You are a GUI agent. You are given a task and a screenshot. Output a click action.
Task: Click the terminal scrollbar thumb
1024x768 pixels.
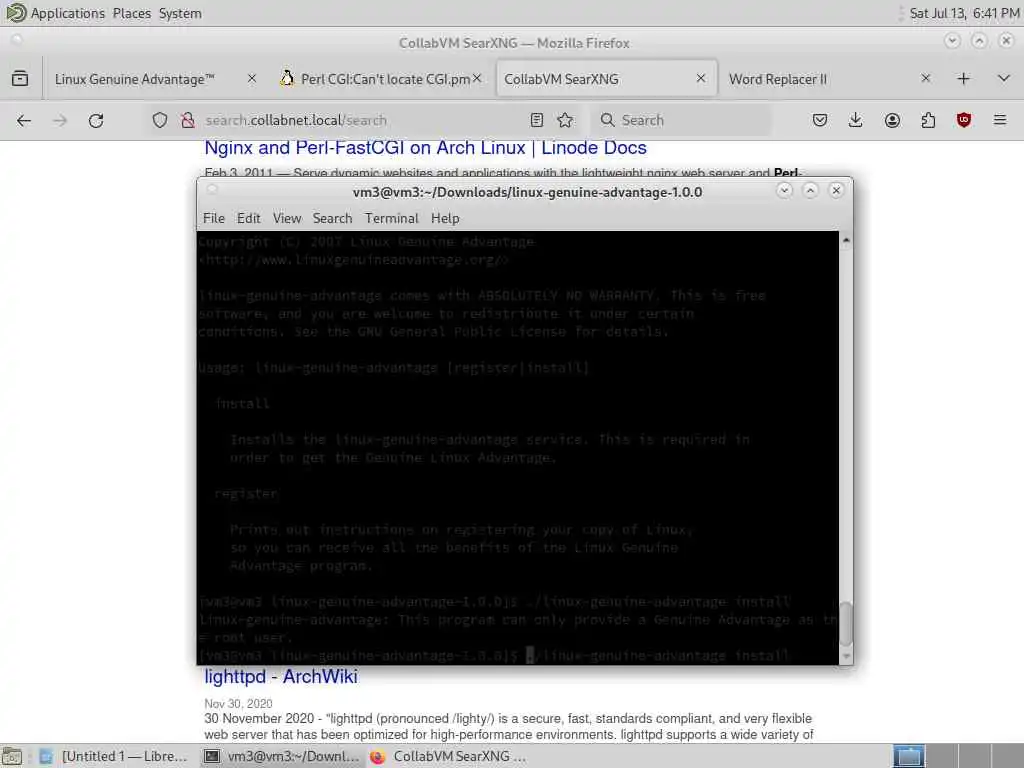pyautogui.click(x=846, y=624)
